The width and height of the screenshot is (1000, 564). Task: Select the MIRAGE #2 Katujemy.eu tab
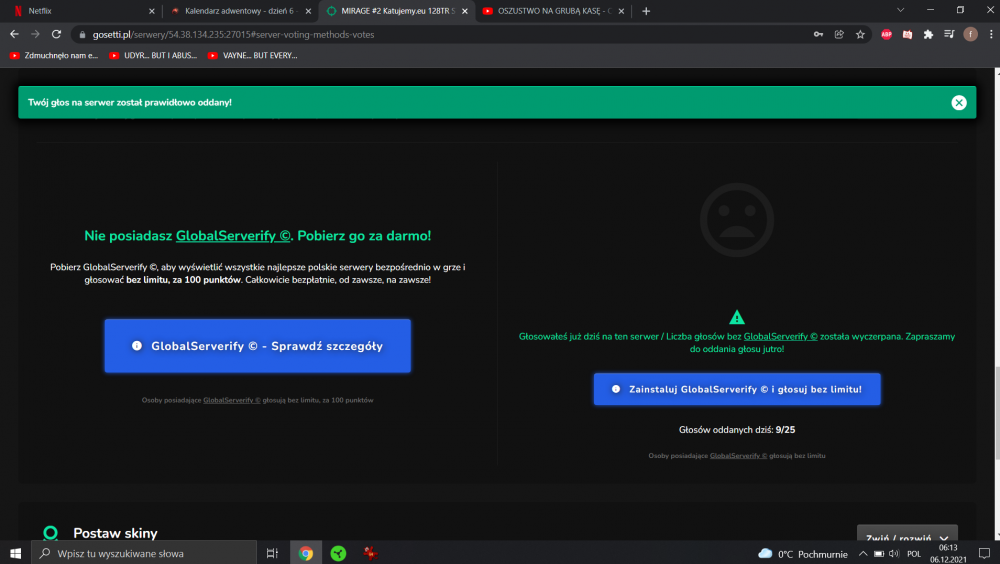click(397, 11)
